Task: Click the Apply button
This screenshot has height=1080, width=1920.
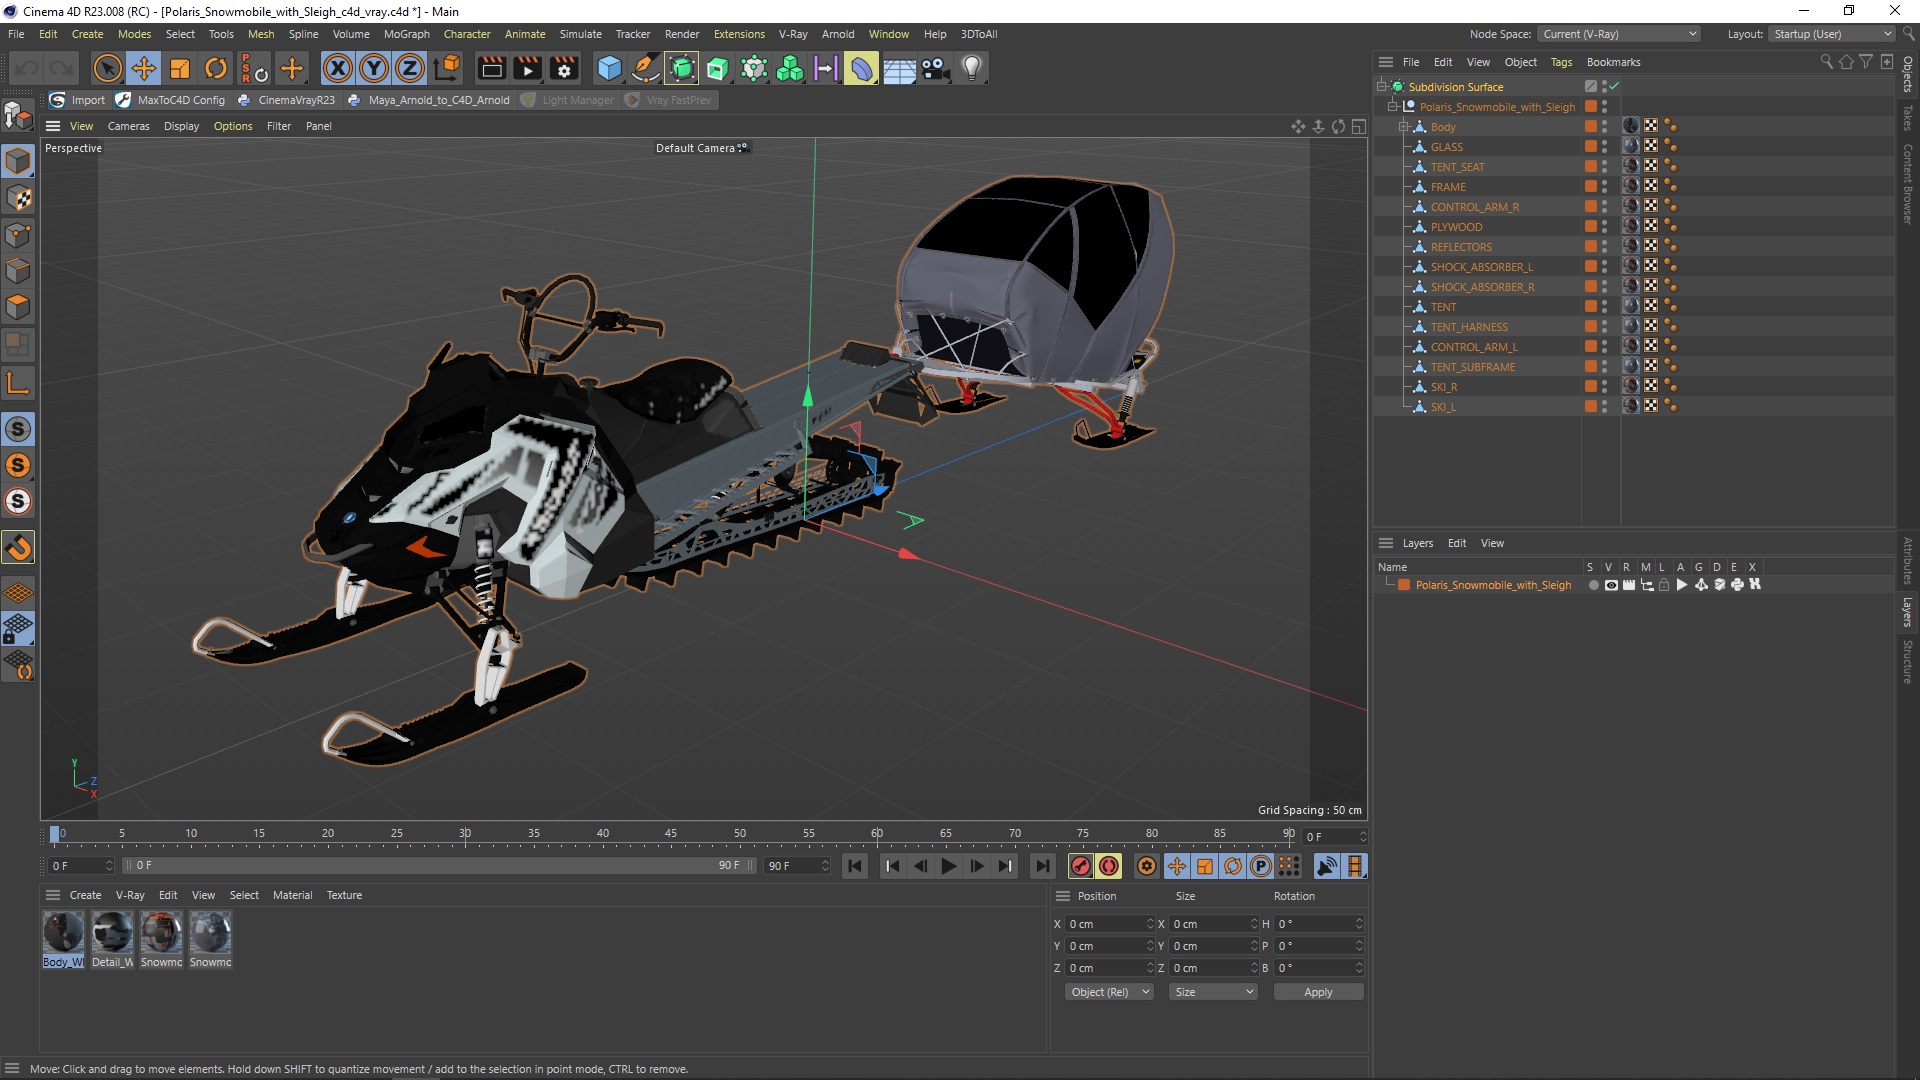Action: tap(1318, 992)
